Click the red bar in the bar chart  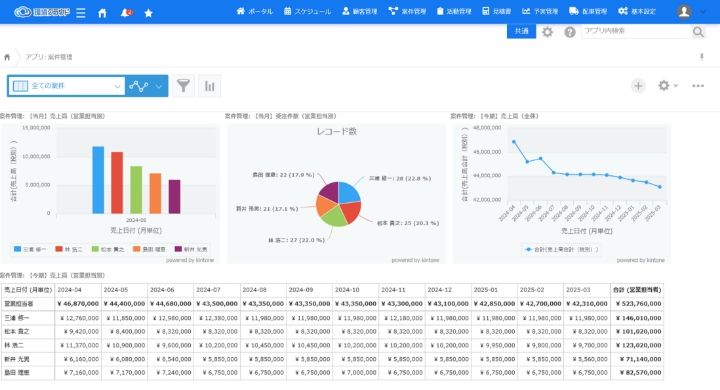117,183
